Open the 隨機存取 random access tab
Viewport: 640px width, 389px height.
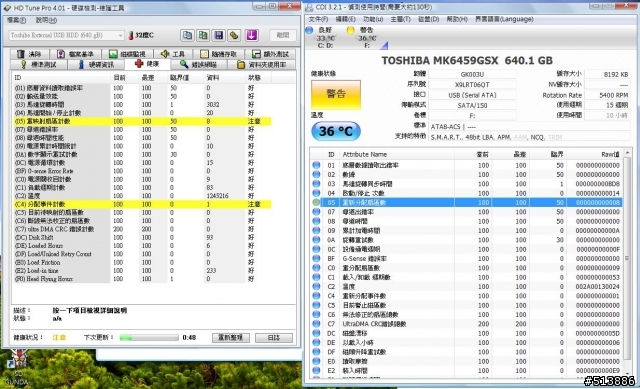tap(218, 54)
